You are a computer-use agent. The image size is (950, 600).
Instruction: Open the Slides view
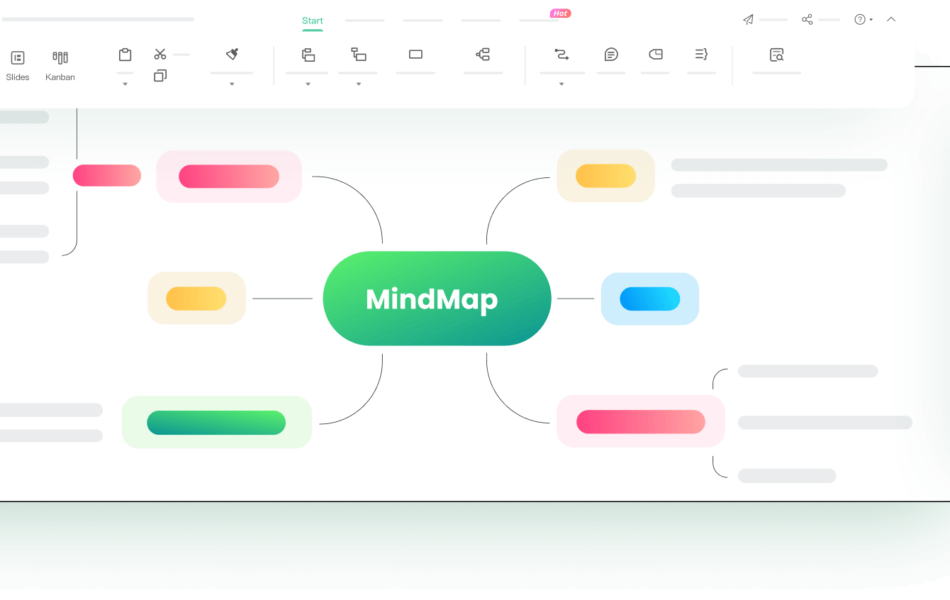click(17, 64)
